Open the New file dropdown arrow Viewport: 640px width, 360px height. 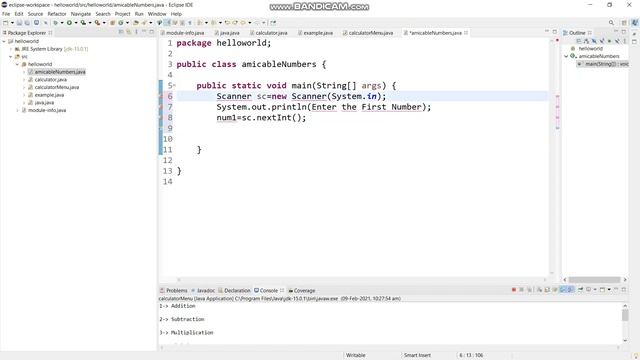12,23
